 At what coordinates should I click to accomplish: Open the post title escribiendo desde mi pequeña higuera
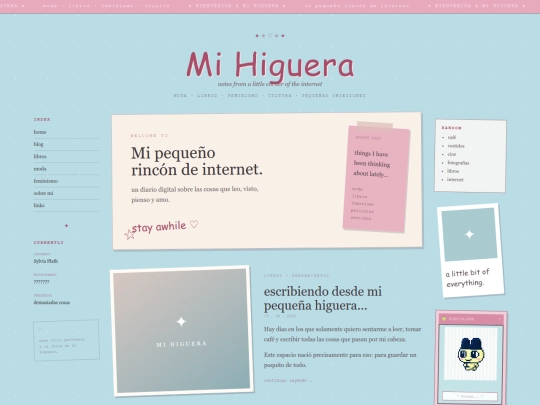click(323, 298)
